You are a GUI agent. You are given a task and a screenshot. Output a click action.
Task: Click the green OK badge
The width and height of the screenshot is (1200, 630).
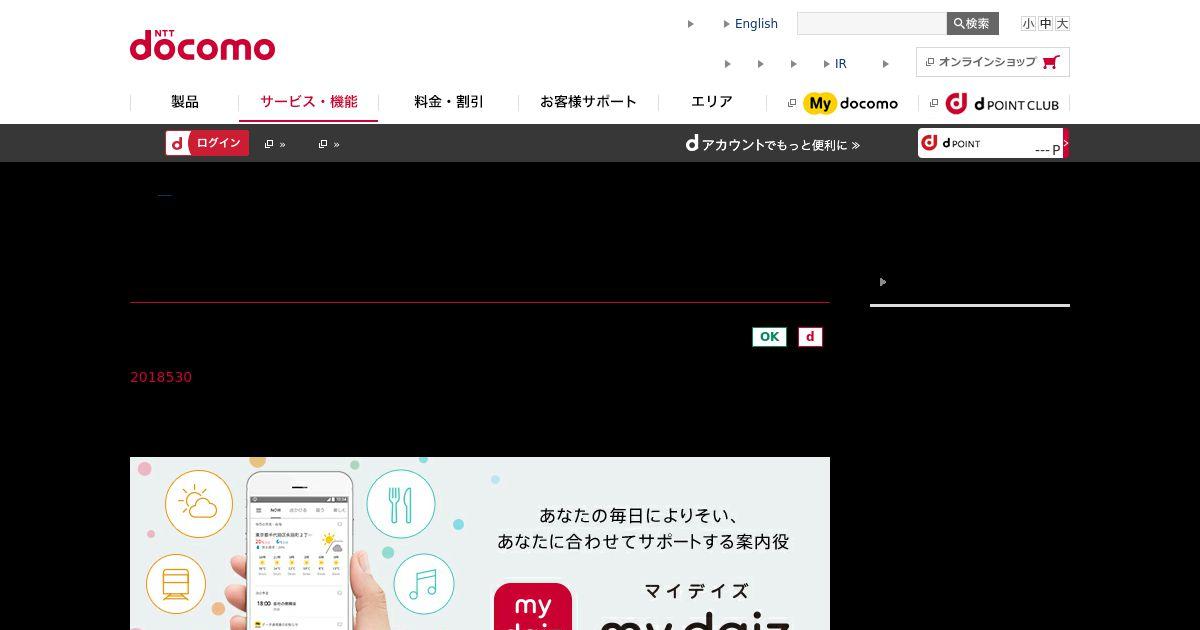point(769,337)
